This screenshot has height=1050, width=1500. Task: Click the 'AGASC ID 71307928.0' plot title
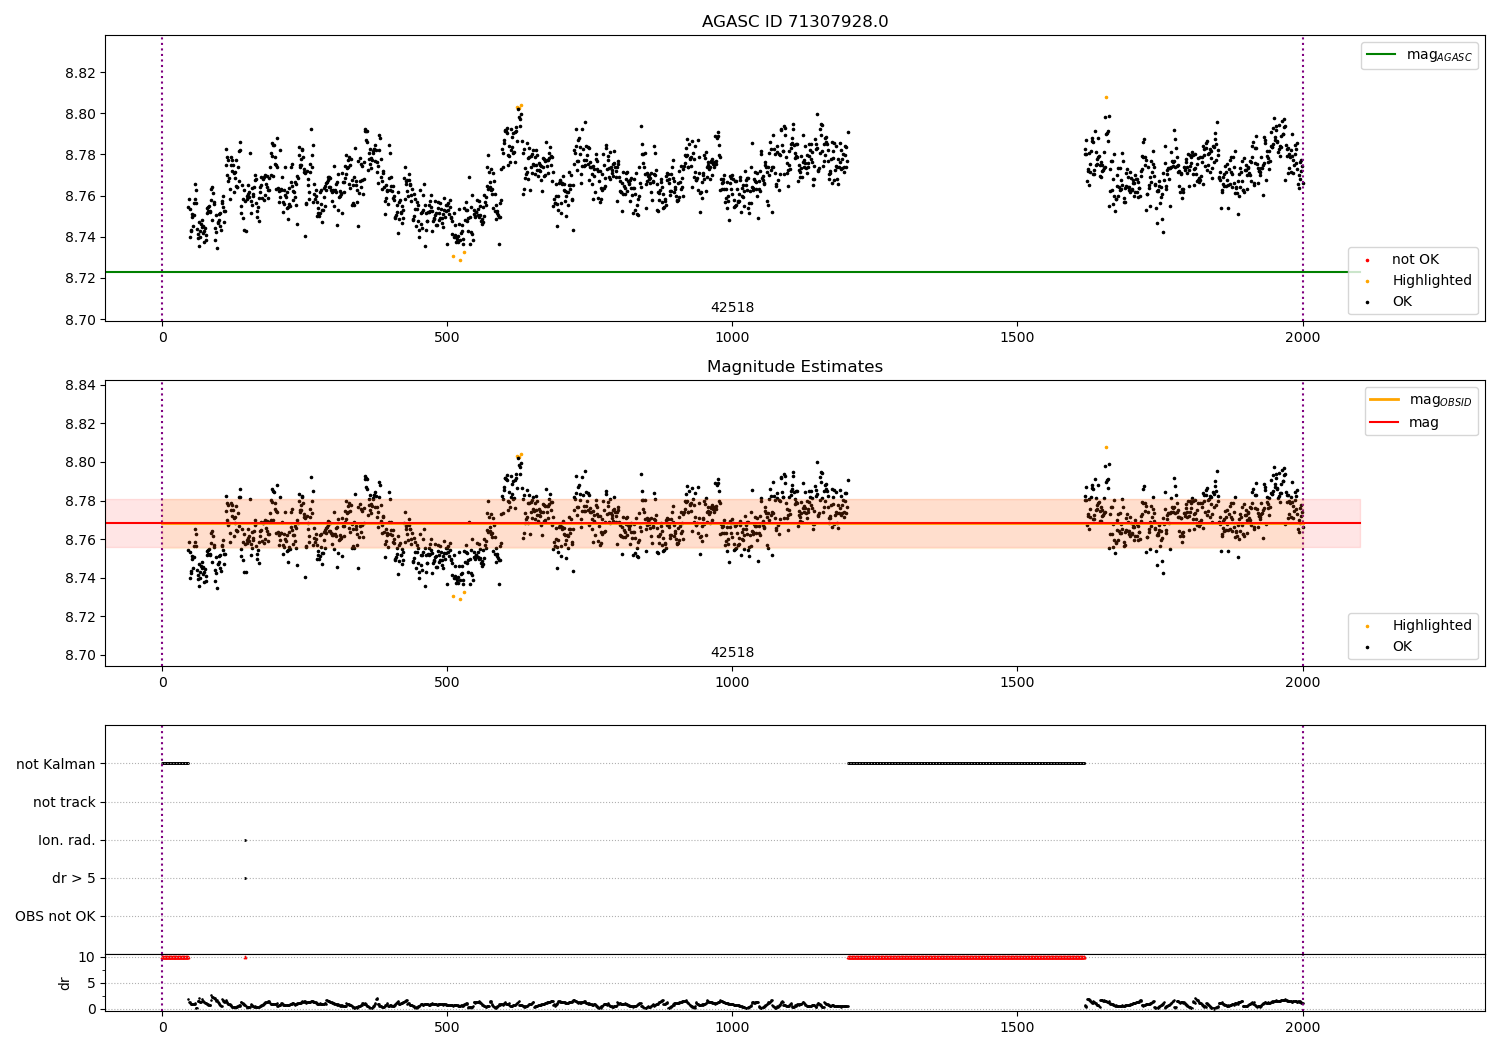(x=794, y=22)
